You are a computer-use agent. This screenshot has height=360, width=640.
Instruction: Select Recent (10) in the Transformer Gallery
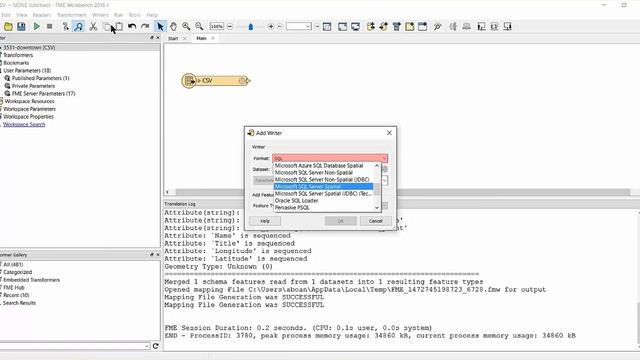point(16,295)
